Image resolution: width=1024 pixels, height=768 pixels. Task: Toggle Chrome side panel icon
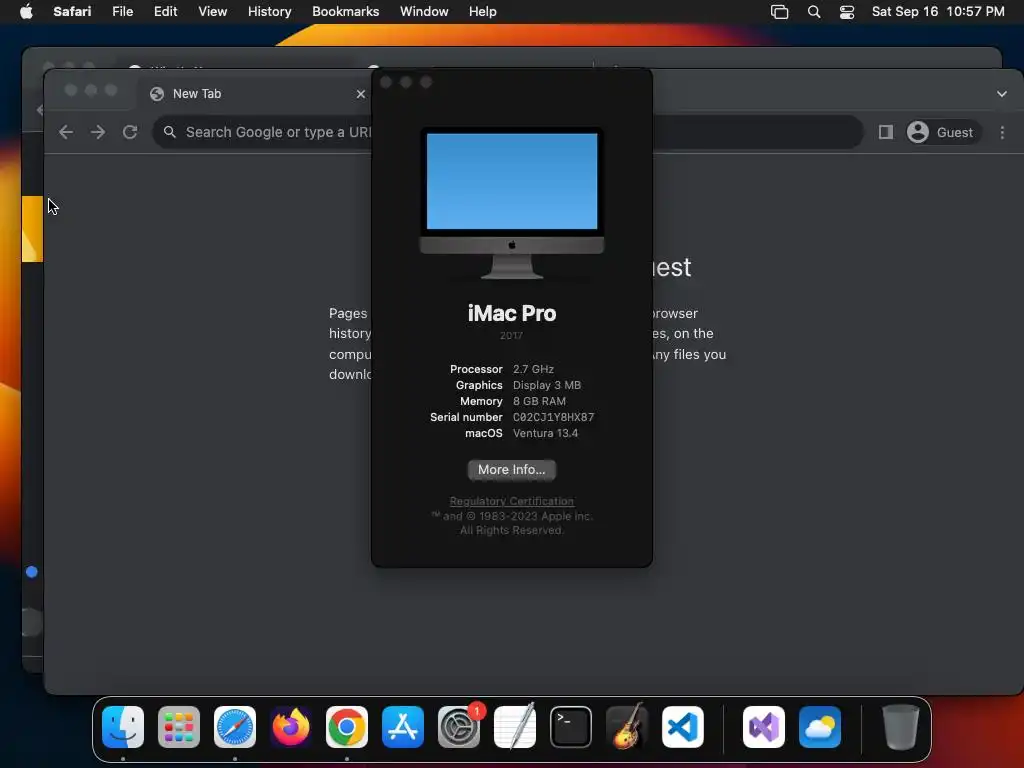point(886,133)
